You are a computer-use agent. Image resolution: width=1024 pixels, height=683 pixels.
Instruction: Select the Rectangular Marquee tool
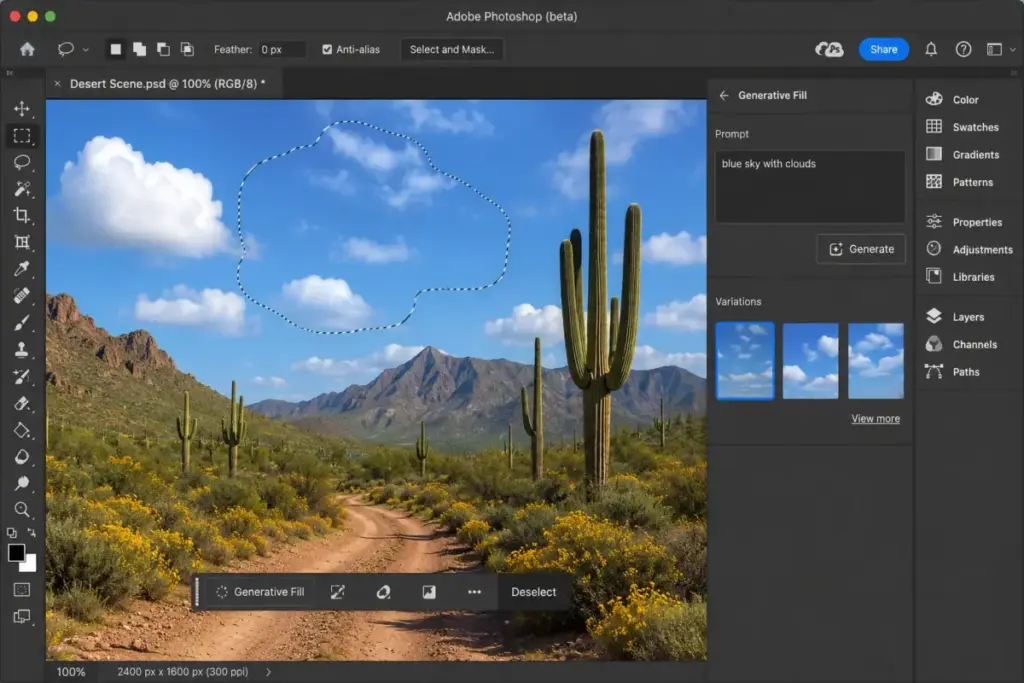(22, 136)
